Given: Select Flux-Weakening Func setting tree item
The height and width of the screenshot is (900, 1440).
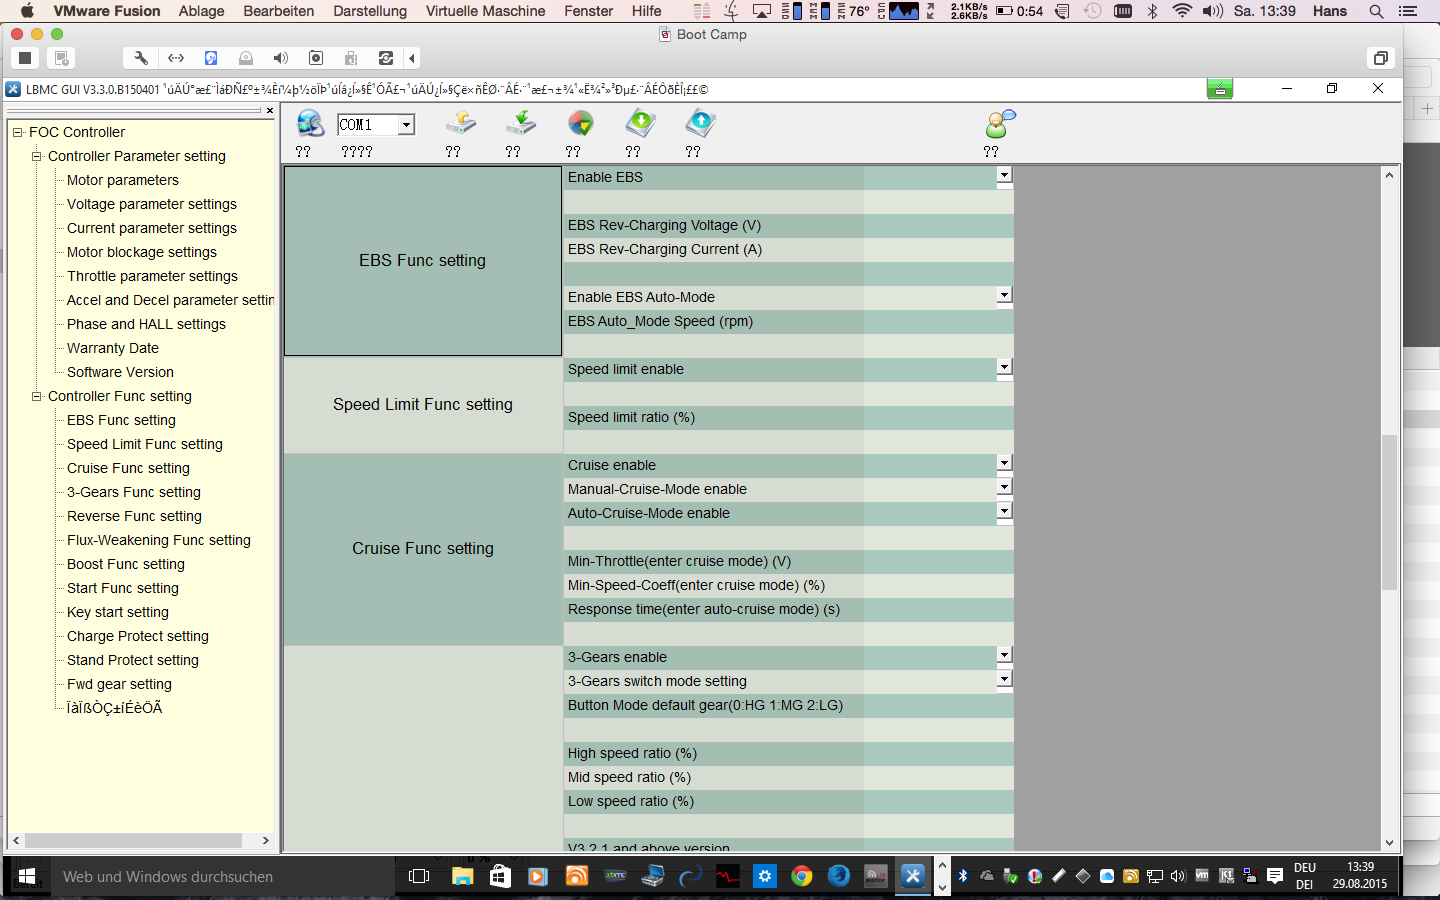Looking at the screenshot, I should click(158, 540).
